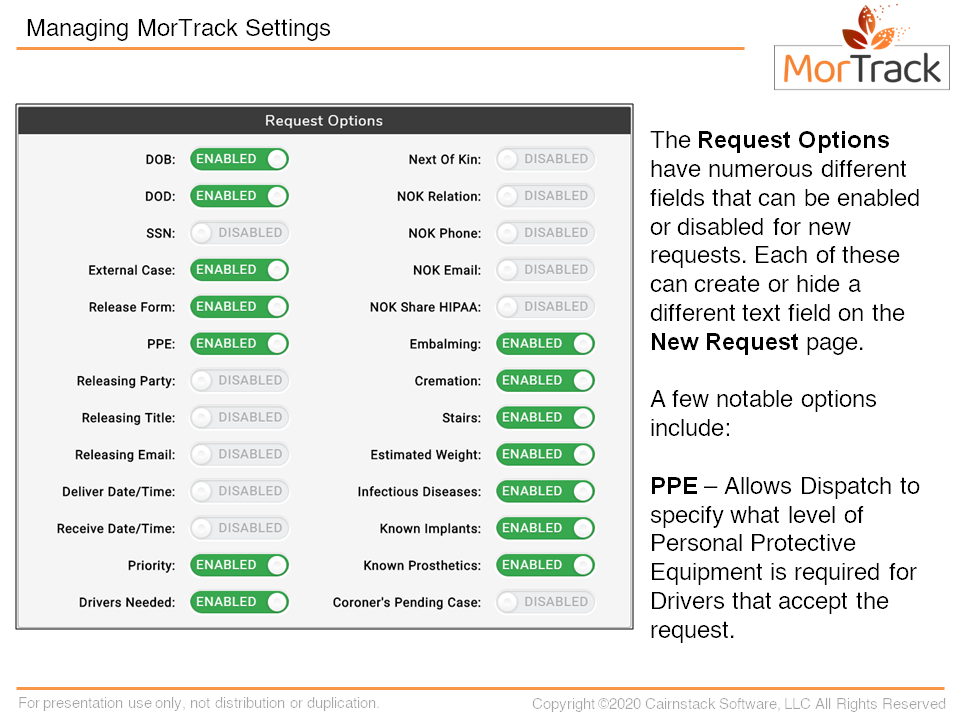
Task: Turn off the Cremation toggle
Action: point(545,381)
